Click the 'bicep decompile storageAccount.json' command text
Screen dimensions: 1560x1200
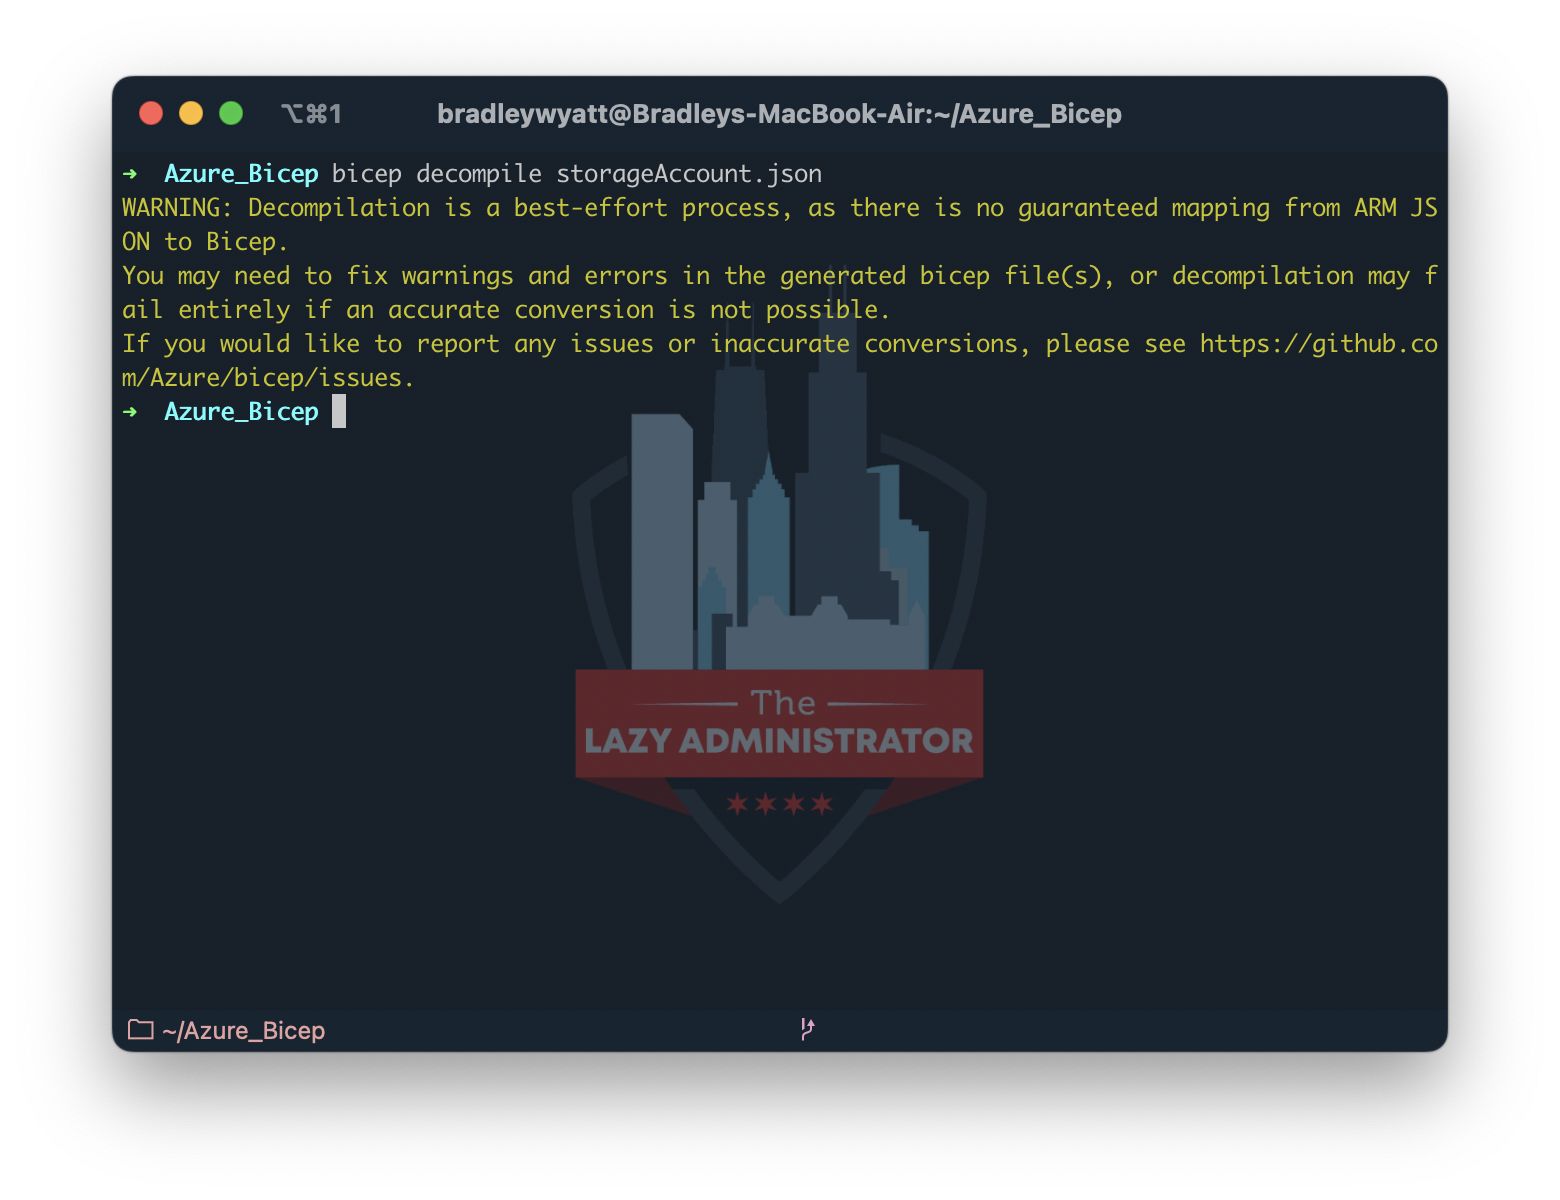[577, 174]
